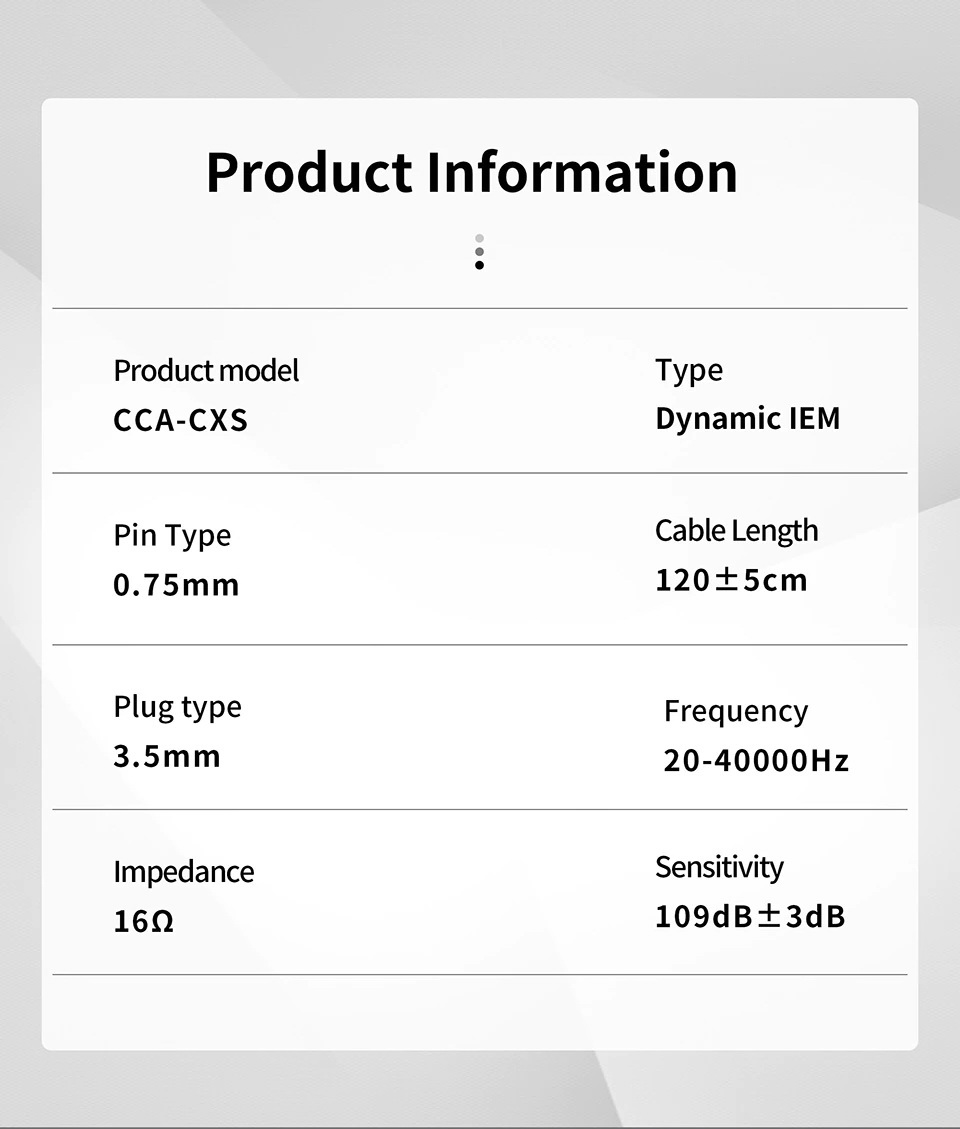Image resolution: width=960 pixels, height=1129 pixels.
Task: Click the divider line below the three dots
Action: click(480, 308)
